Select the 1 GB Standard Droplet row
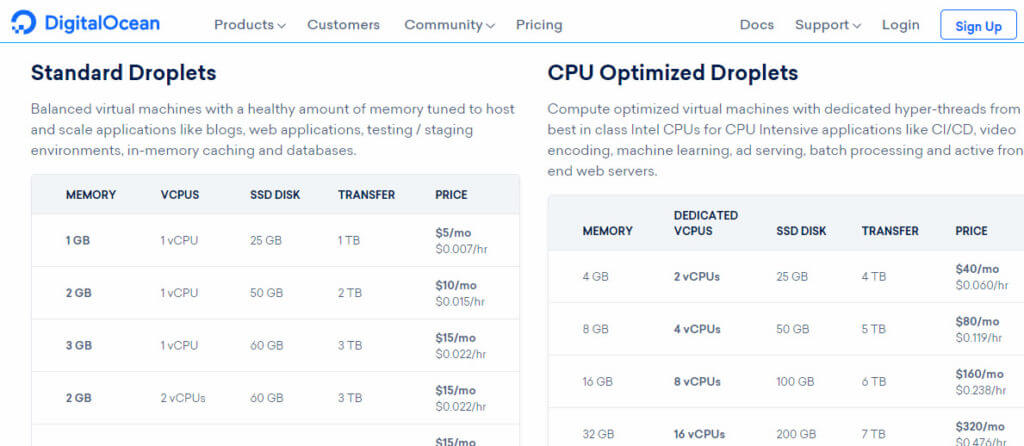Viewport: 1024px width, 446px height. click(276, 240)
